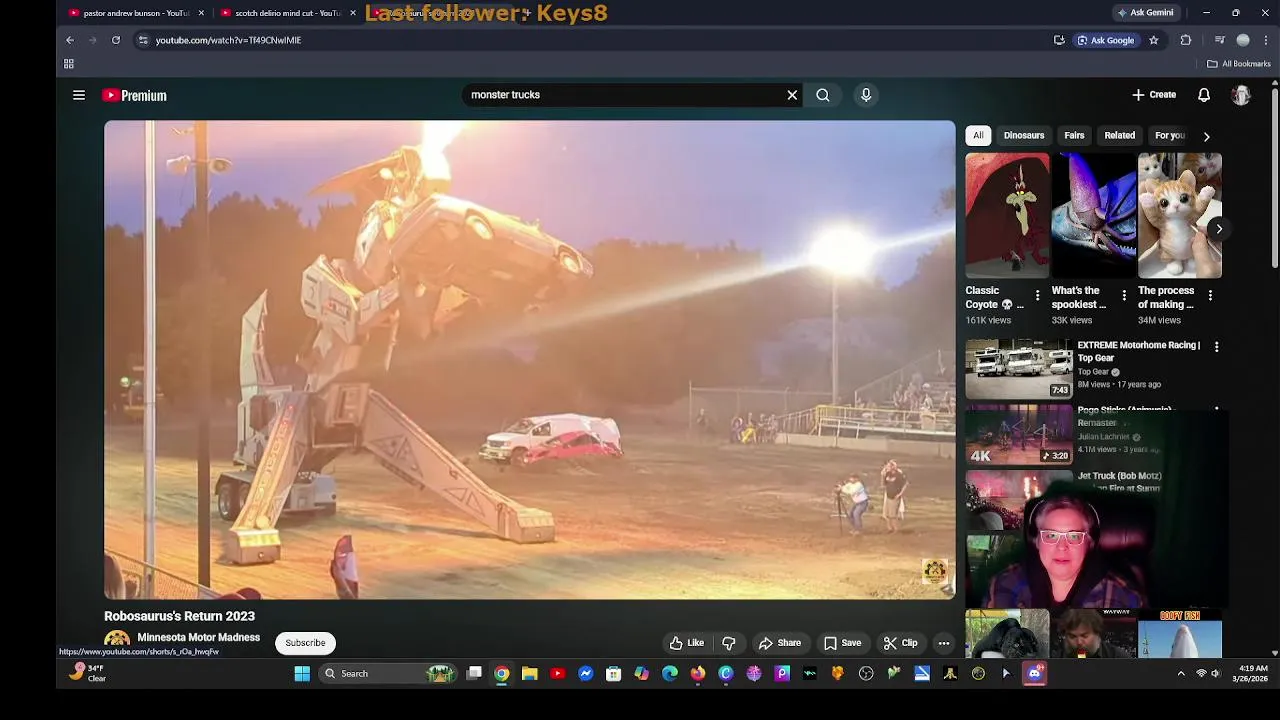Screen dimensions: 1280x720
Task: Like the Robosaurus's Return video
Action: 687,643
